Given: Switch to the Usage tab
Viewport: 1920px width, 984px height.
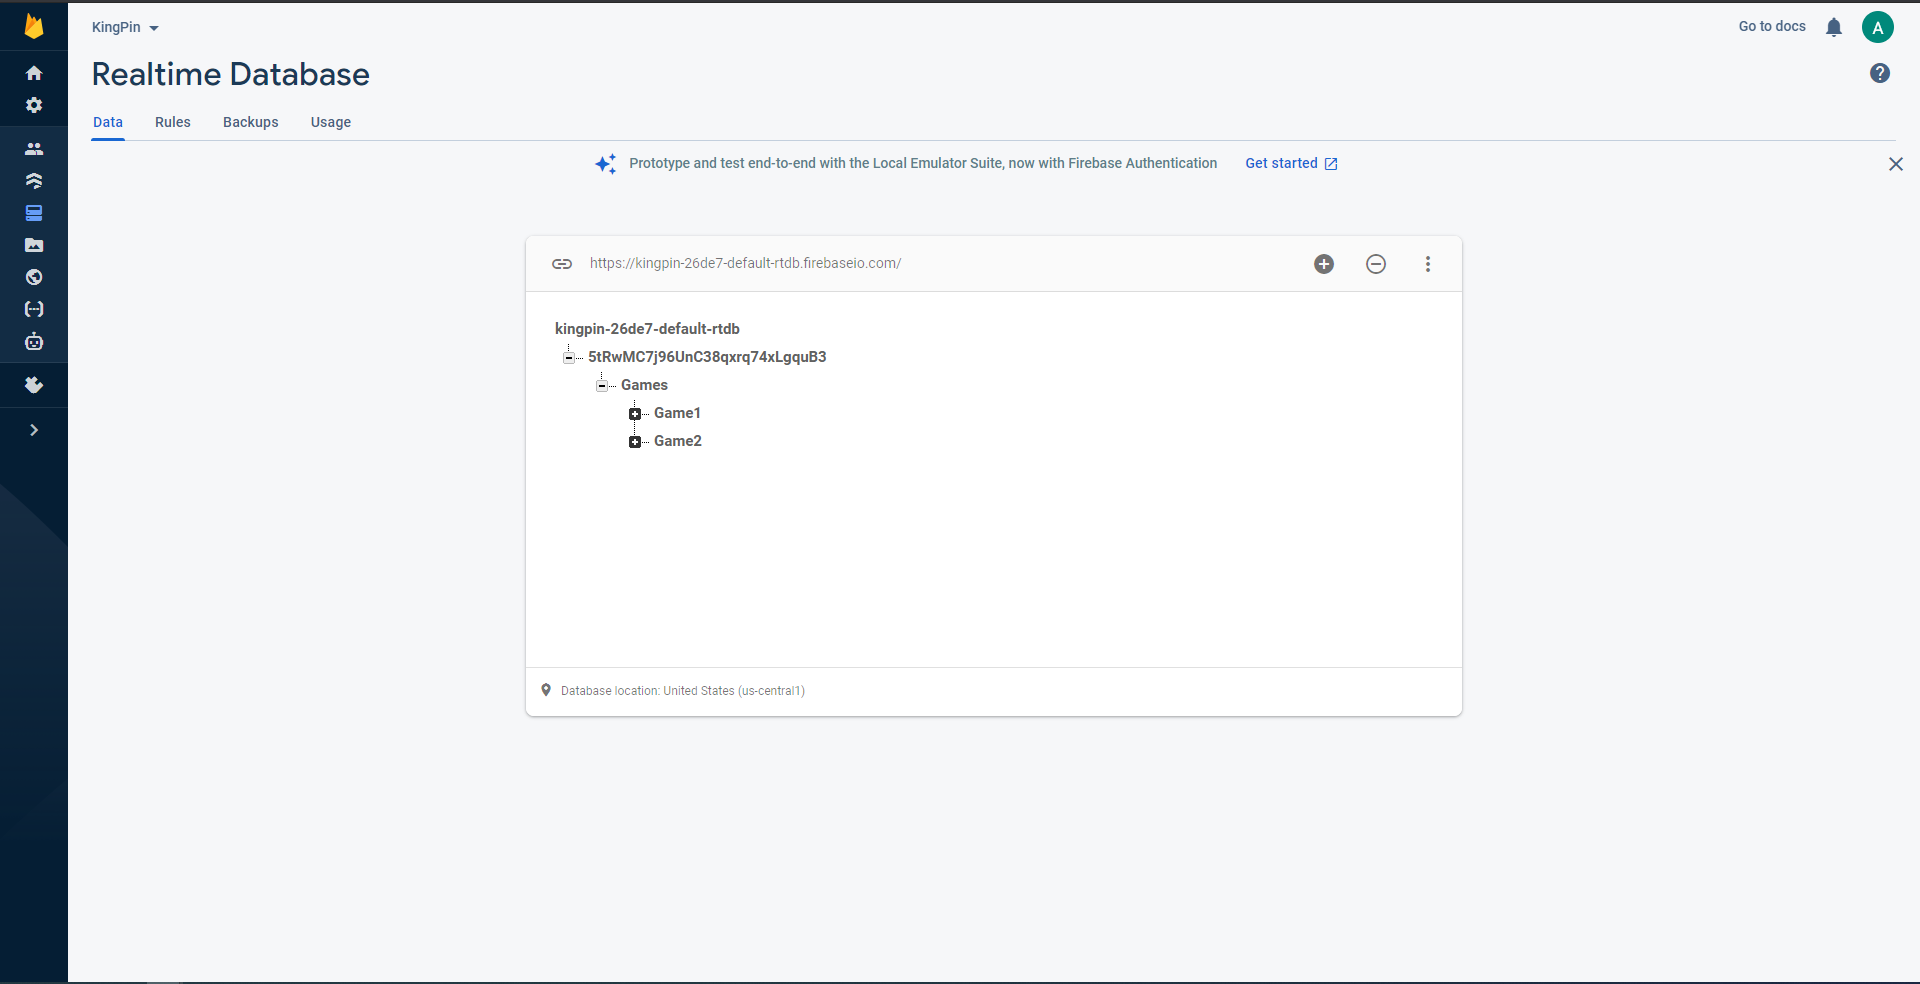Looking at the screenshot, I should point(331,122).
